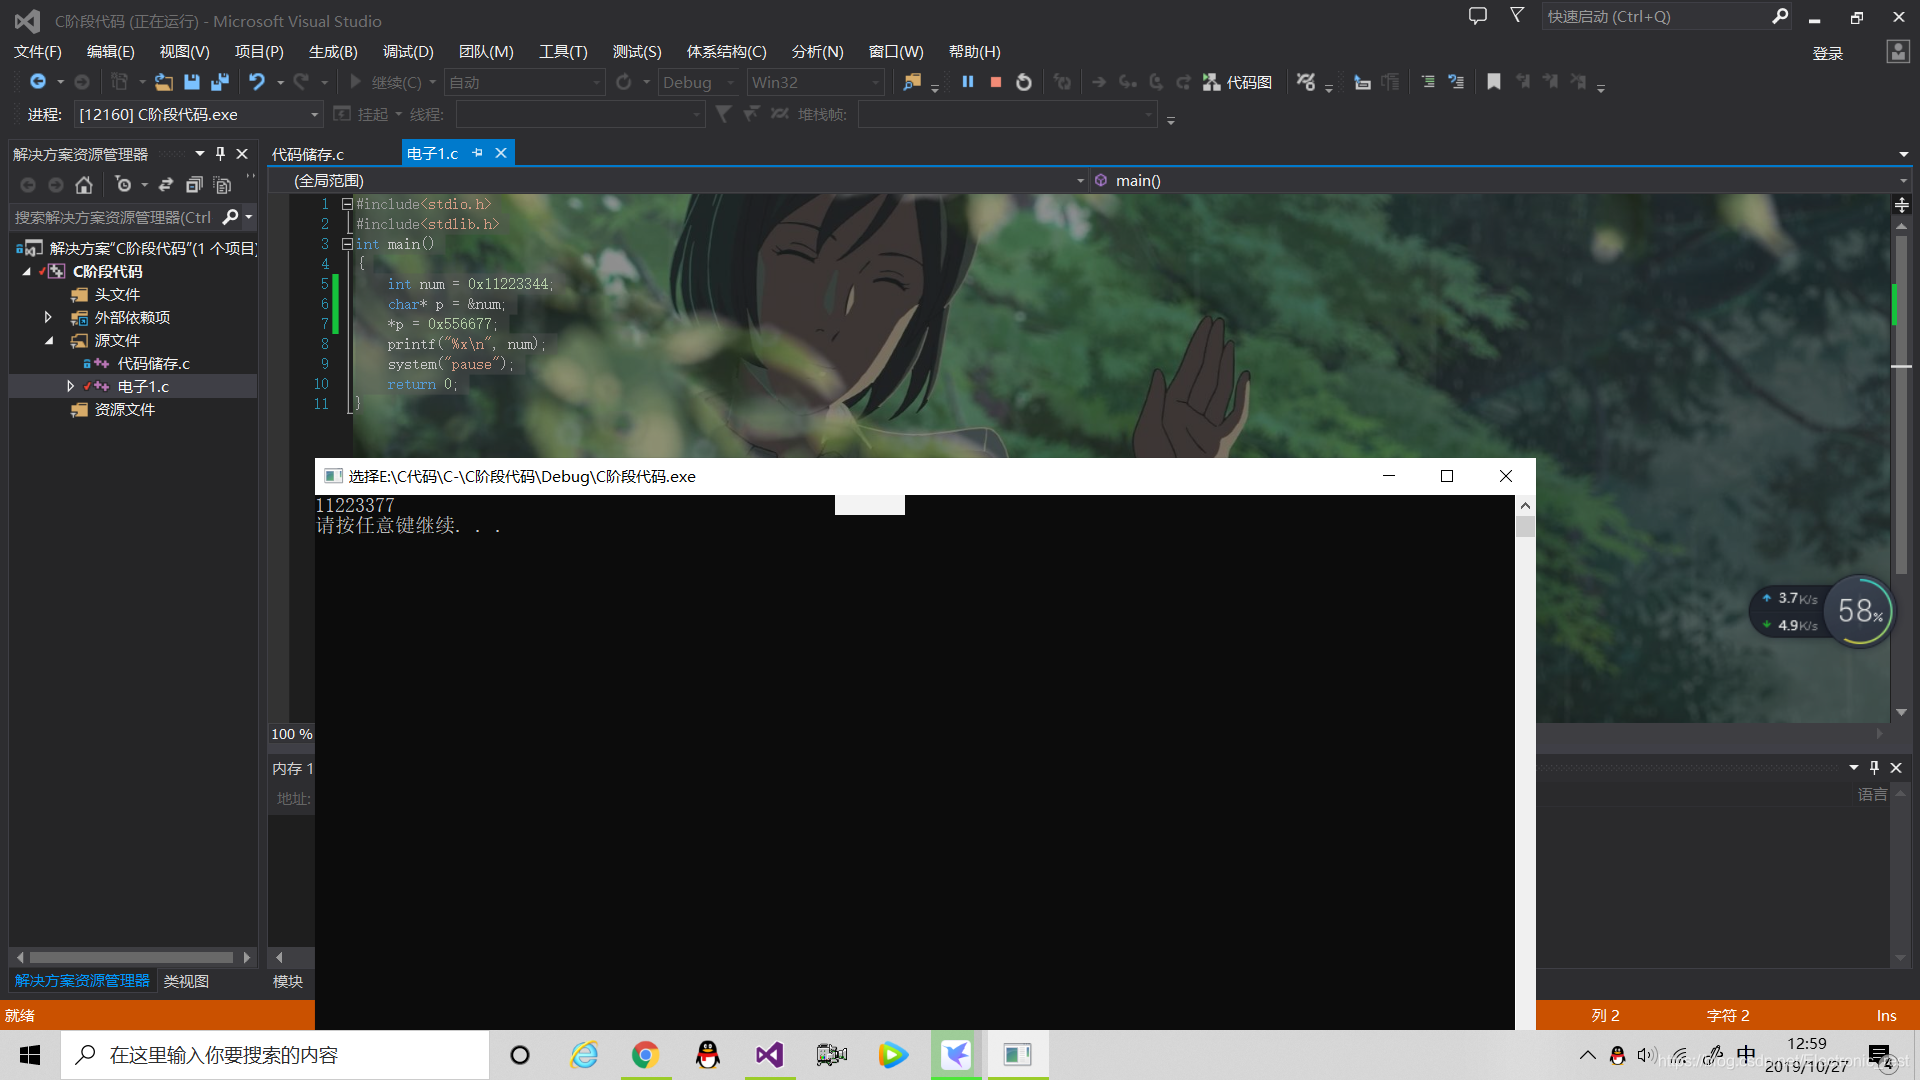This screenshot has width=1920, height=1080.
Task: Expand the 电子1.c tree node
Action: pyautogui.click(x=70, y=386)
